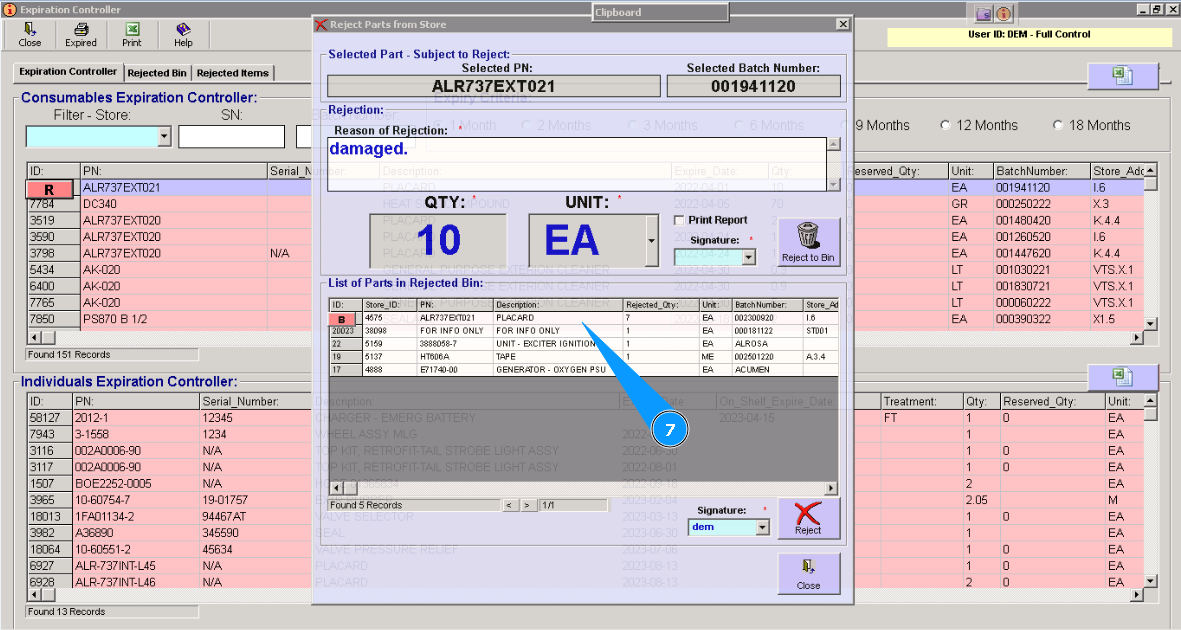The width and height of the screenshot is (1181, 630).
Task: Click the SN filter input field
Action: (232, 136)
